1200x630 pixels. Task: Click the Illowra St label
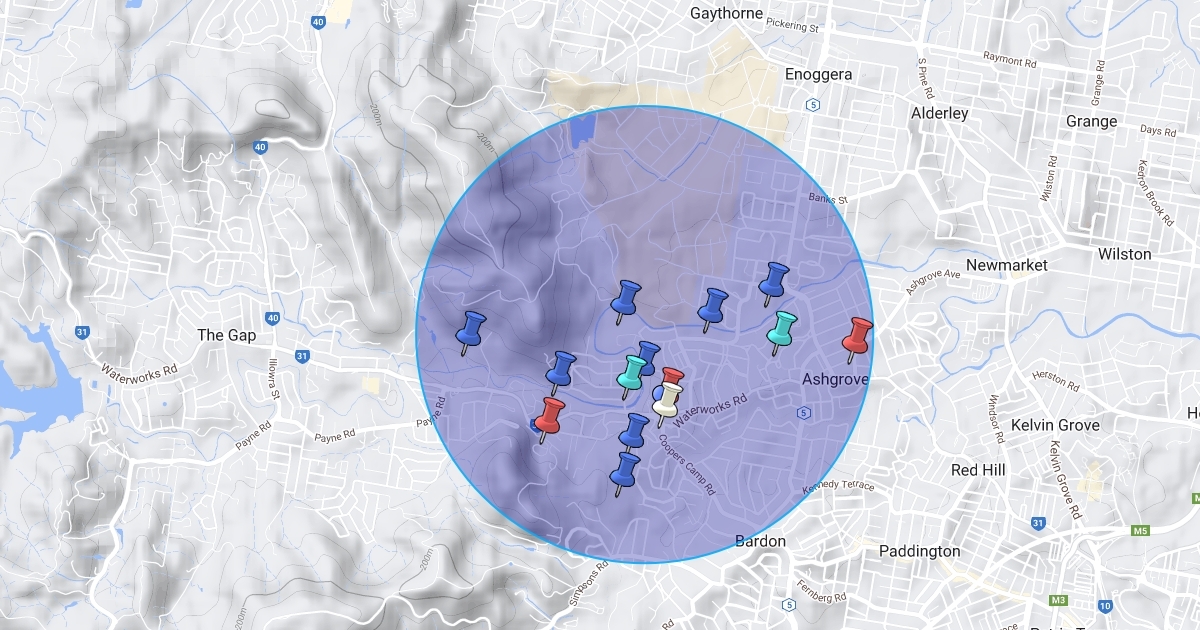(273, 378)
